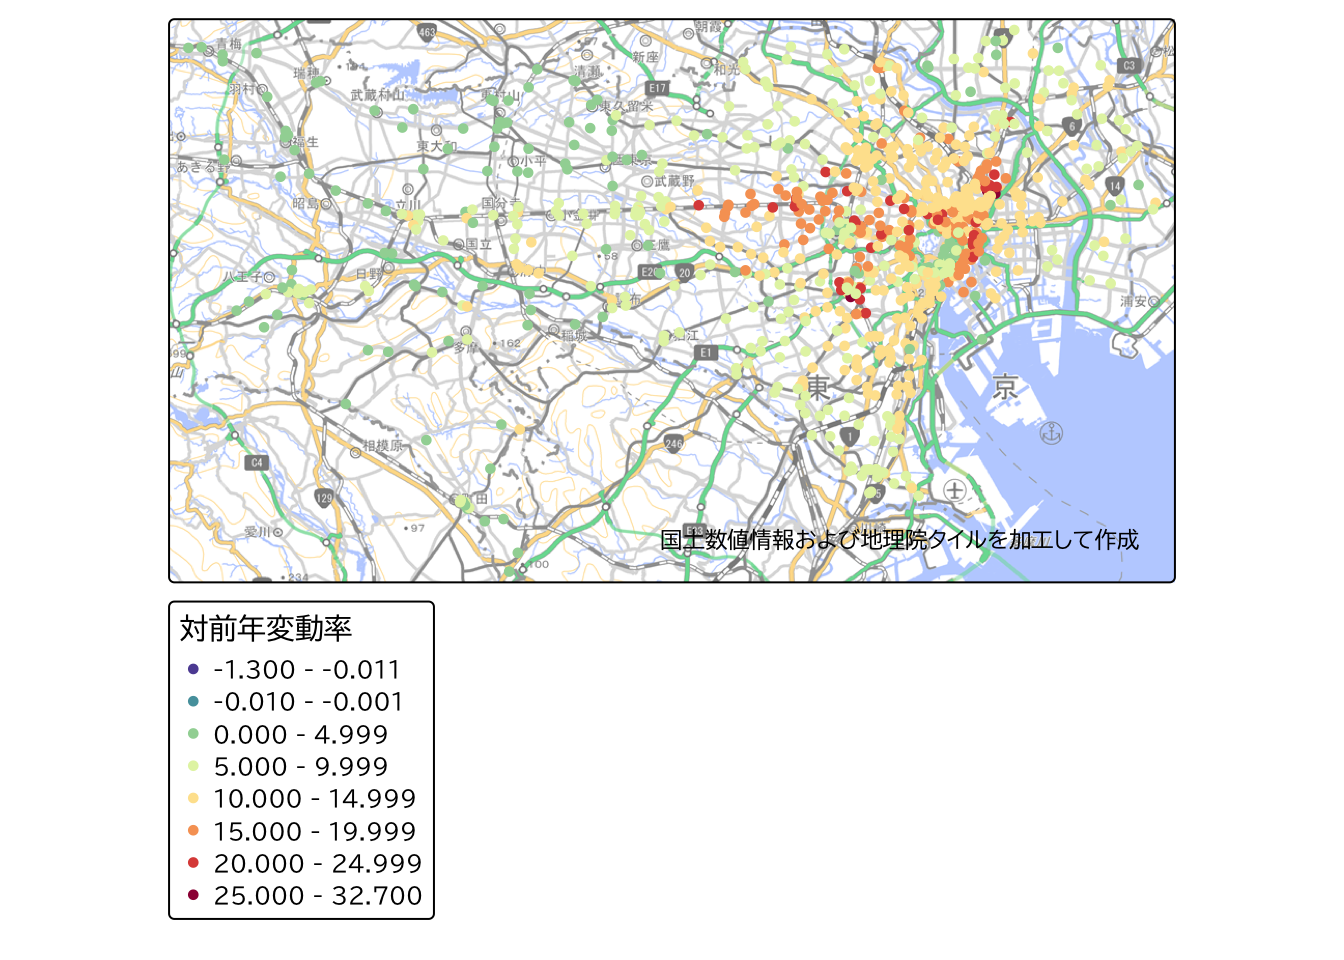The image size is (1344, 960).
Task: Click the route 246 shield marker
Action: (x=674, y=443)
